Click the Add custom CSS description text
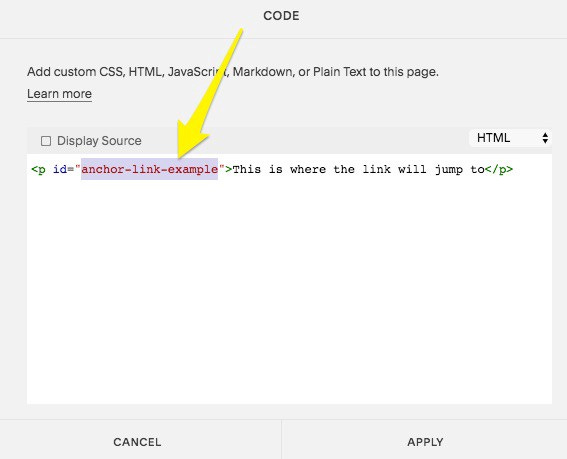Image resolution: width=567 pixels, height=459 pixels. click(x=233, y=72)
